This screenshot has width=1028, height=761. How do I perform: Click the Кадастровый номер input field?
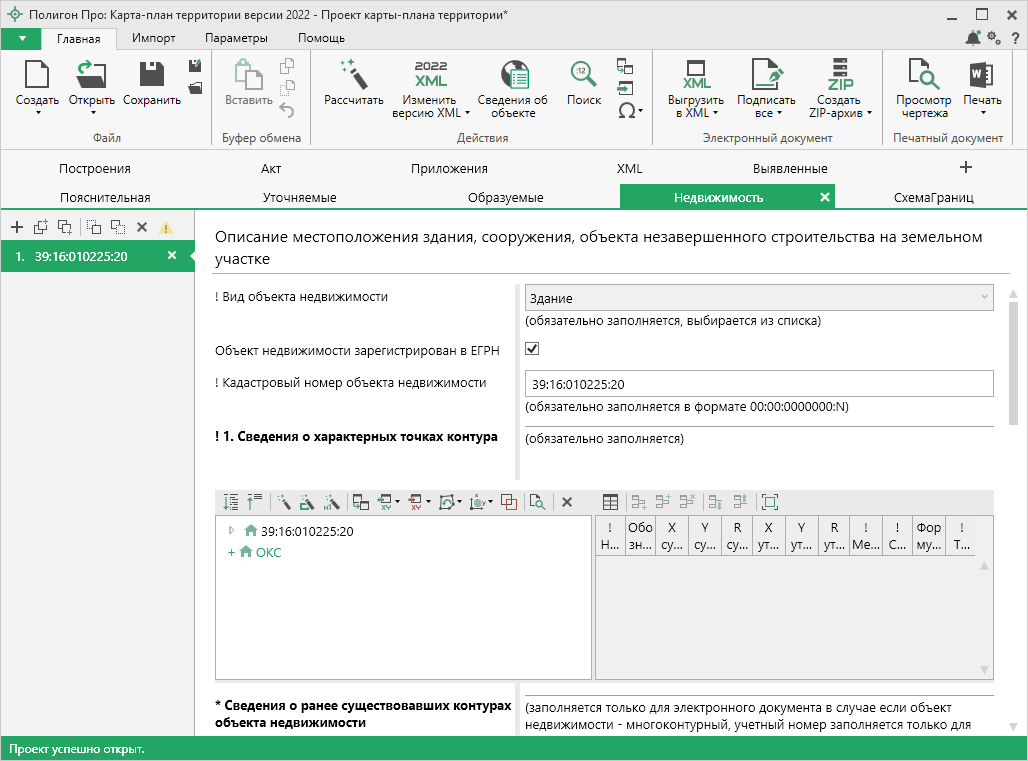pos(759,384)
